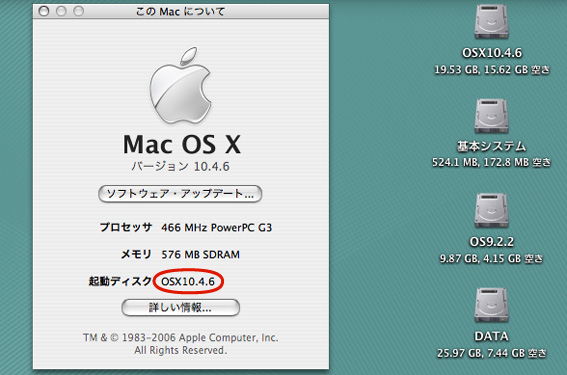
Task: Select the OS9.2.2 hard disk icon
Action: click(491, 211)
